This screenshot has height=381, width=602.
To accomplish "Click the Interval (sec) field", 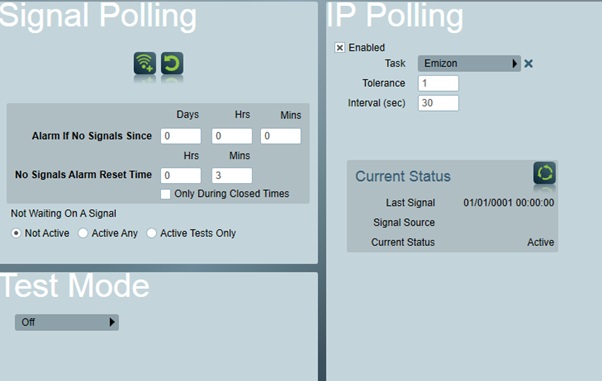I will coord(438,103).
